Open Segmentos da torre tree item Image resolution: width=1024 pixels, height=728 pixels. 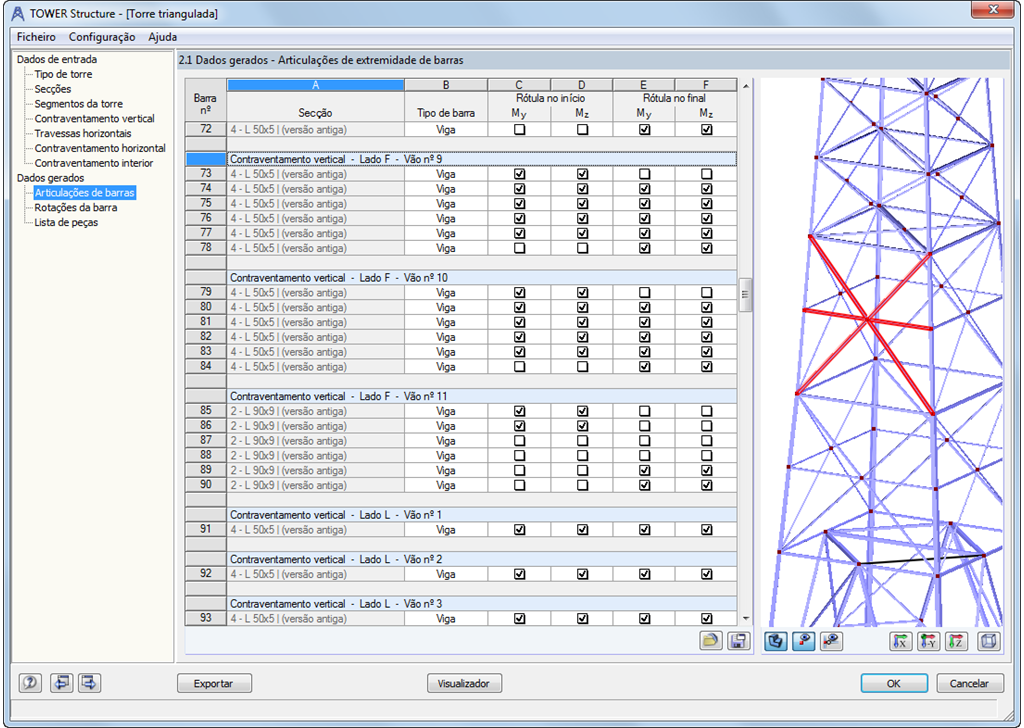point(78,103)
